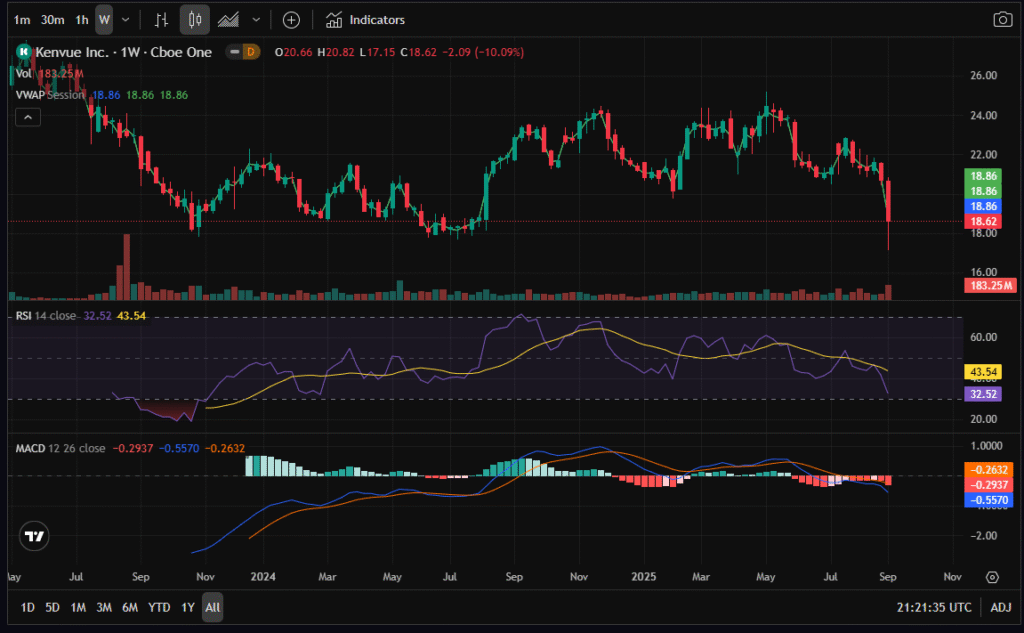
Task: Click the plus circle compare symbol icon
Action: pos(291,19)
